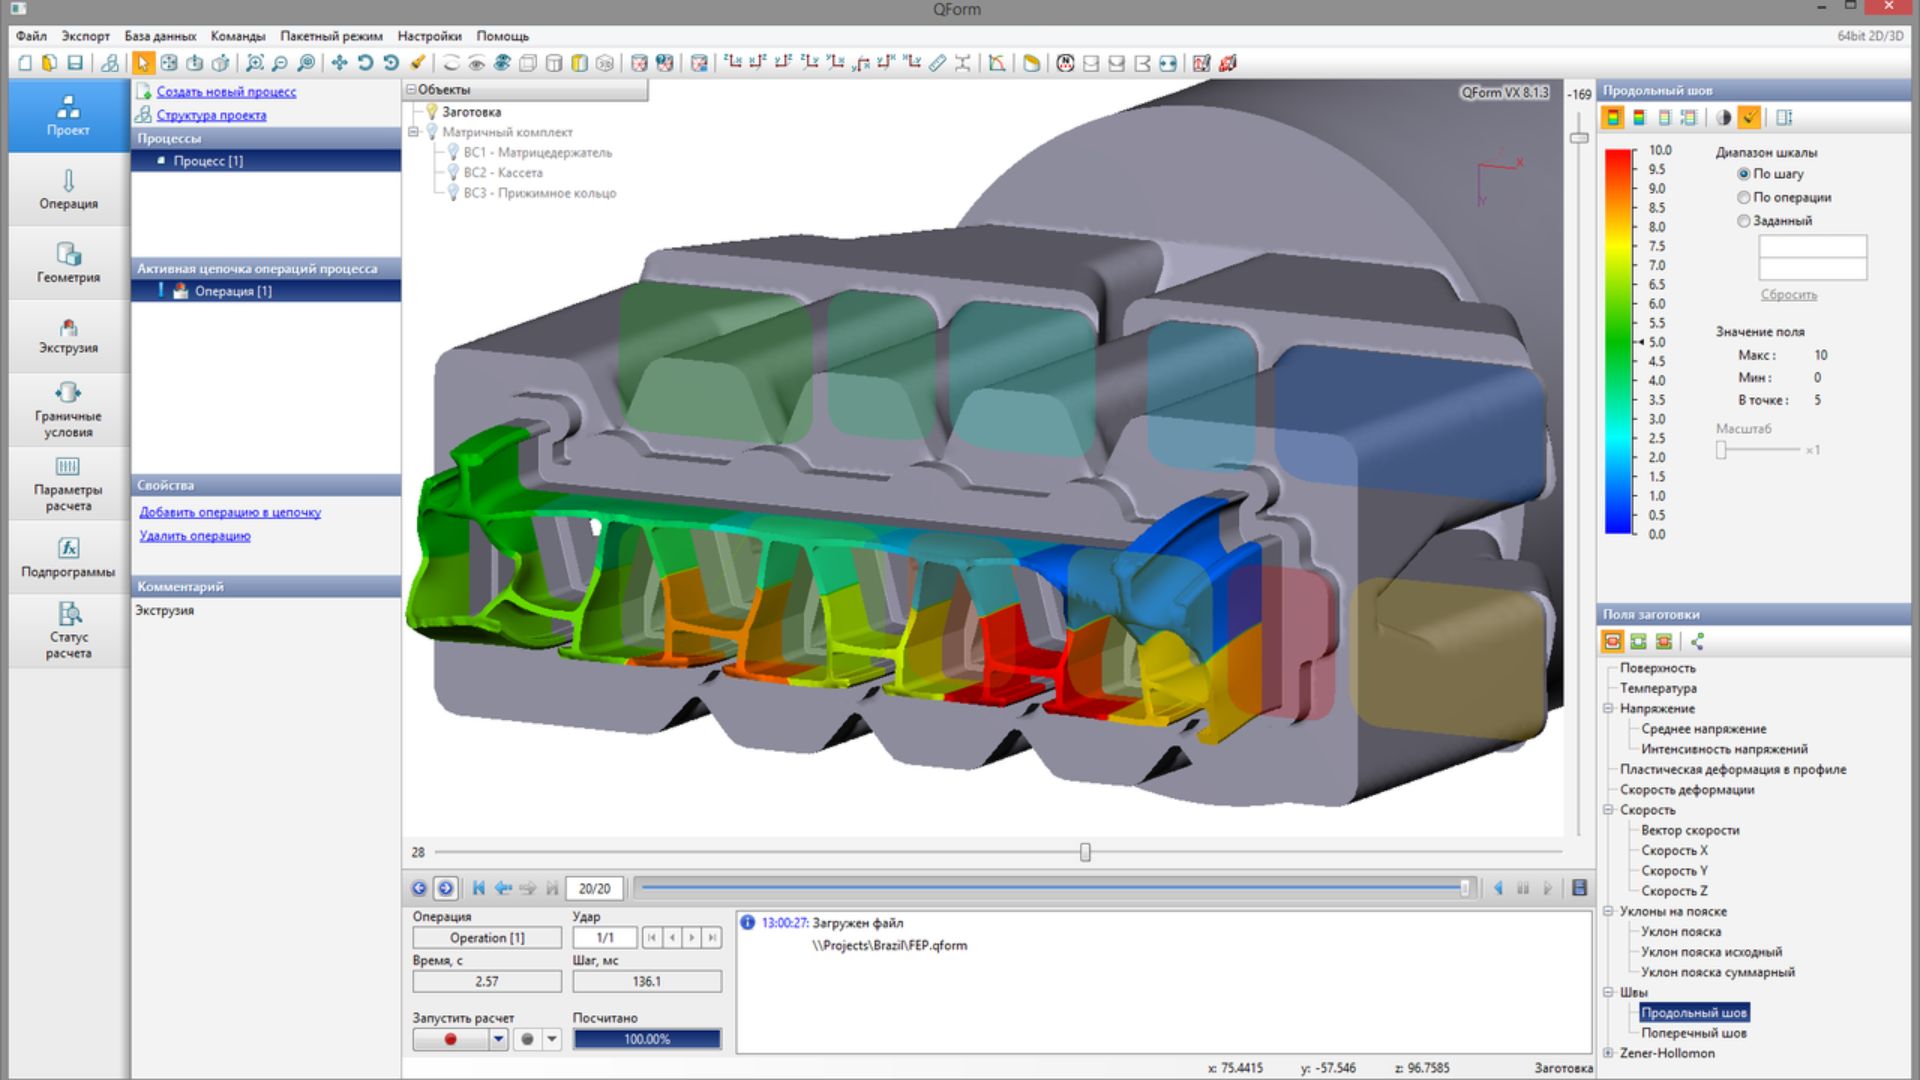Image resolution: width=1920 pixels, height=1080 pixels.
Task: Click the Сбросить link in scale panel
Action: coord(1791,294)
